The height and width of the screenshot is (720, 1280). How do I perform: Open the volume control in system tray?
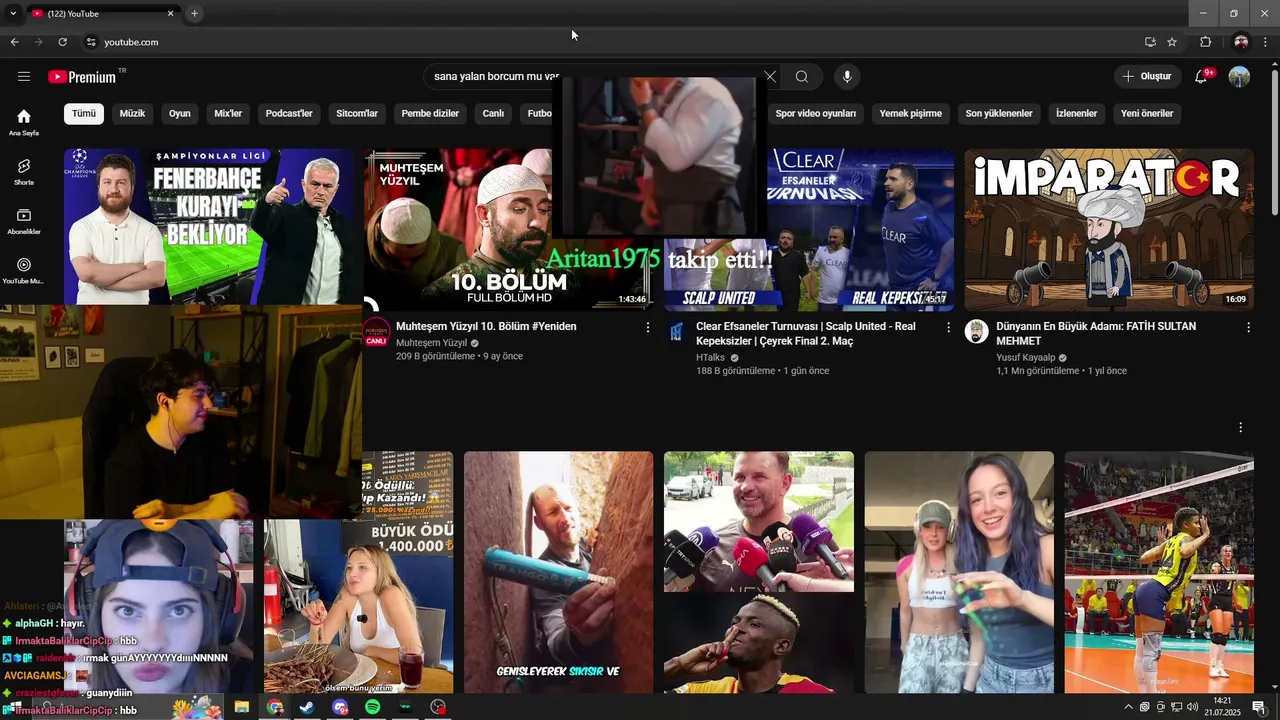[1192, 707]
